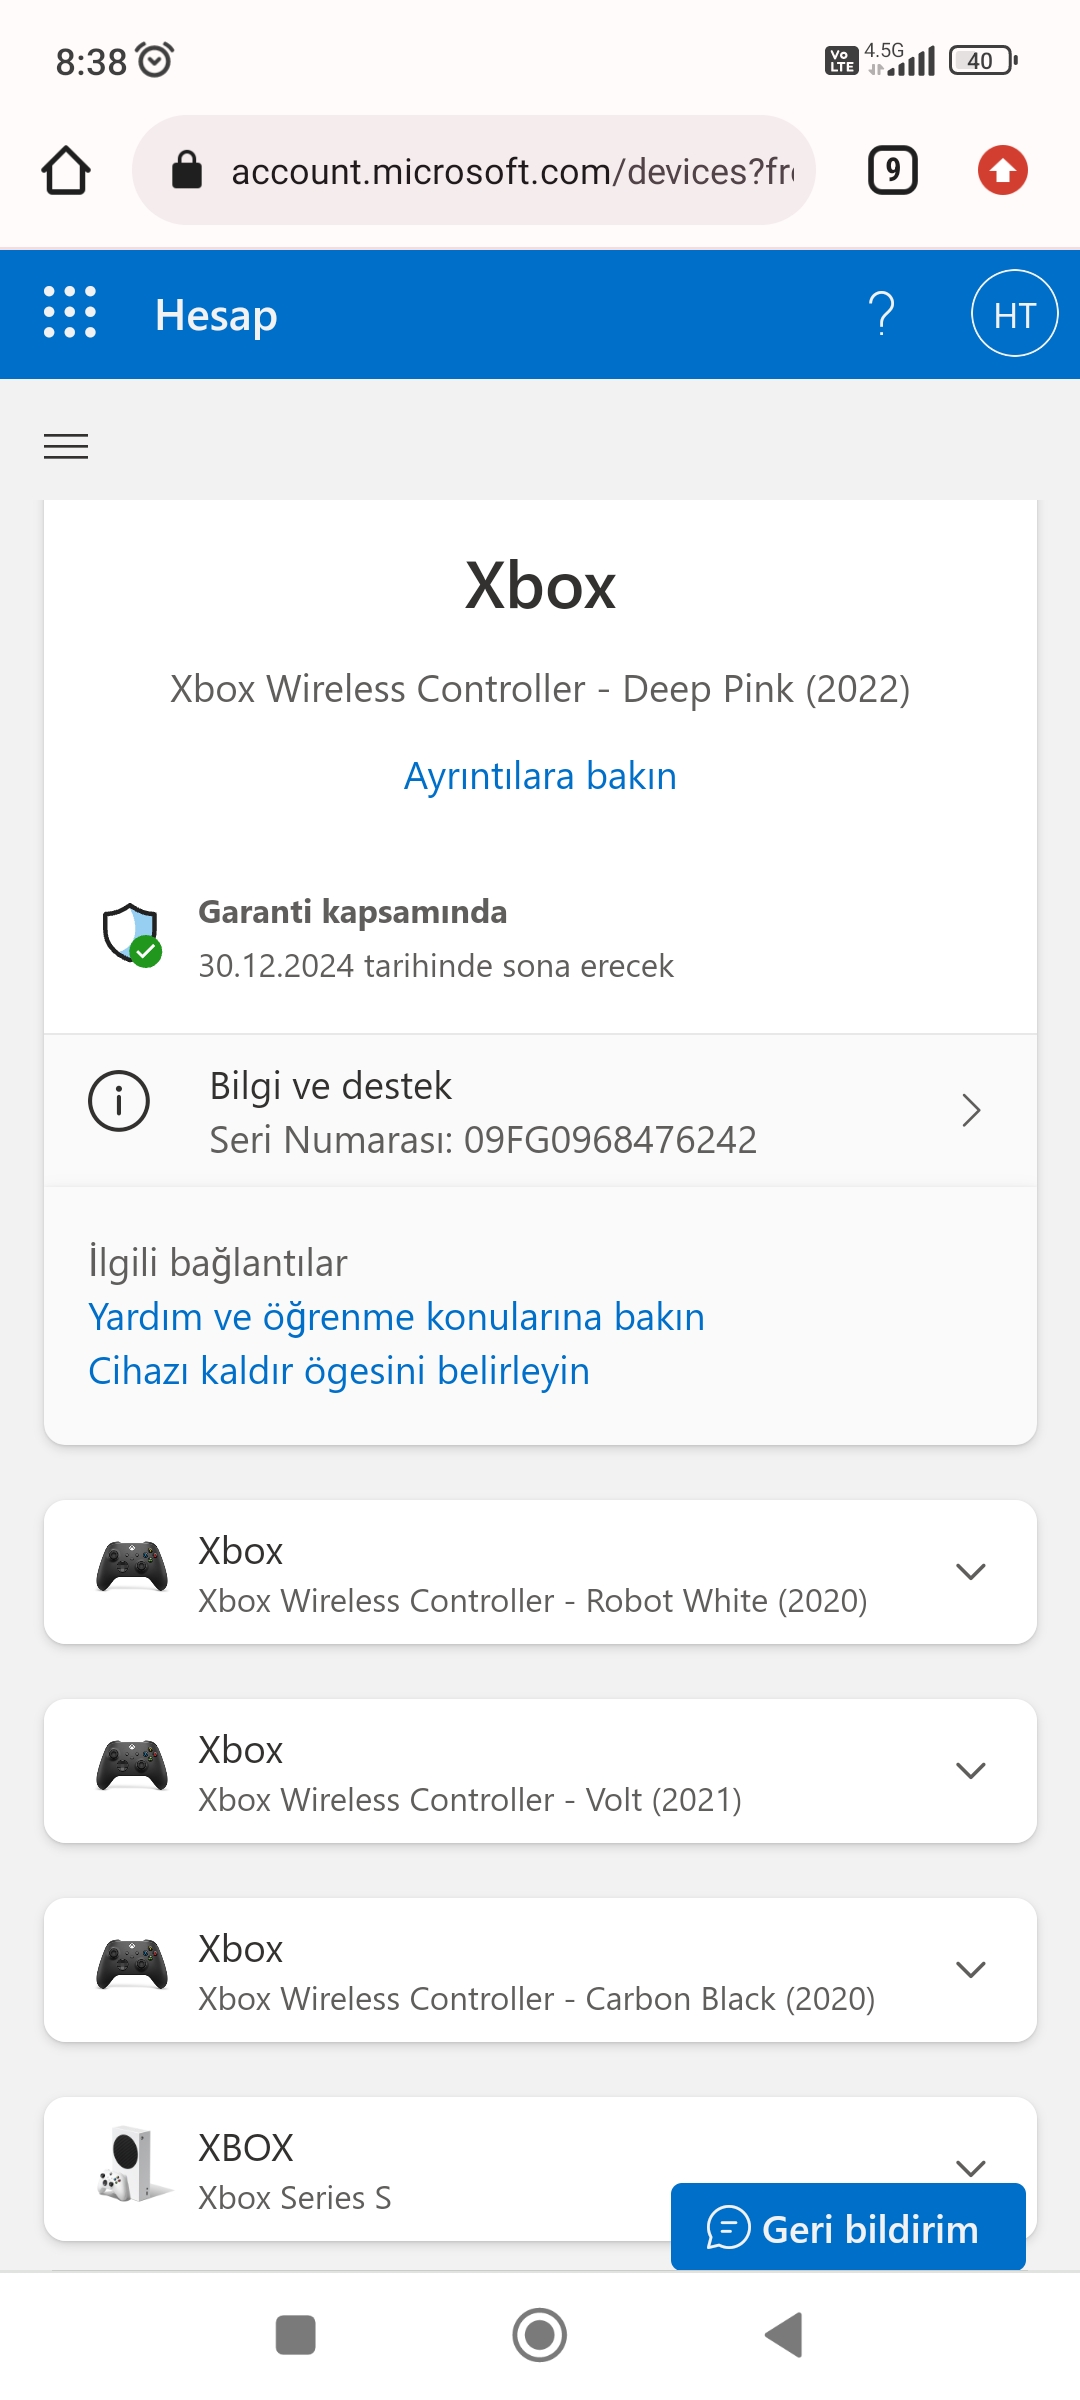Go to browser home page
The height and width of the screenshot is (2400, 1080).
point(66,170)
